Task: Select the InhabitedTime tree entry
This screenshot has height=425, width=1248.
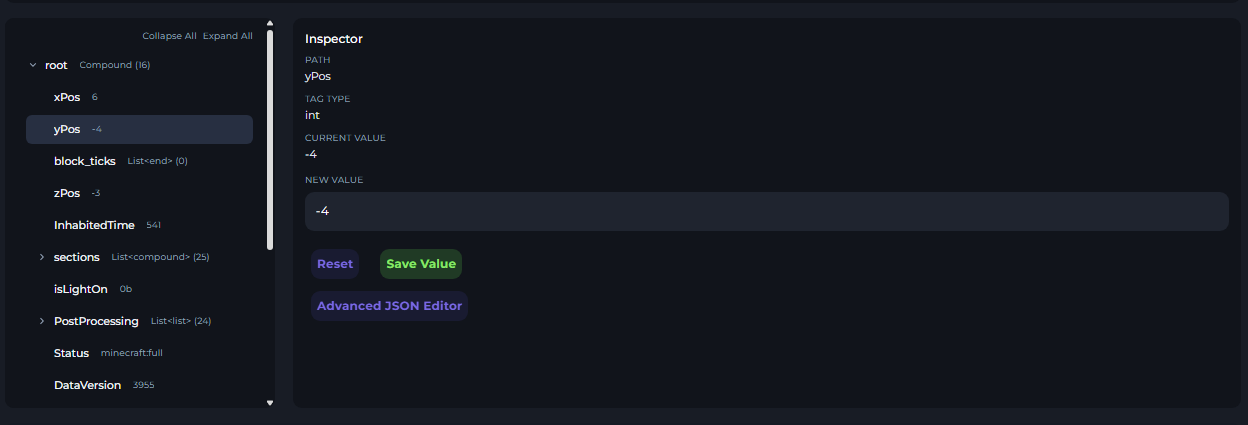Action: (x=94, y=225)
